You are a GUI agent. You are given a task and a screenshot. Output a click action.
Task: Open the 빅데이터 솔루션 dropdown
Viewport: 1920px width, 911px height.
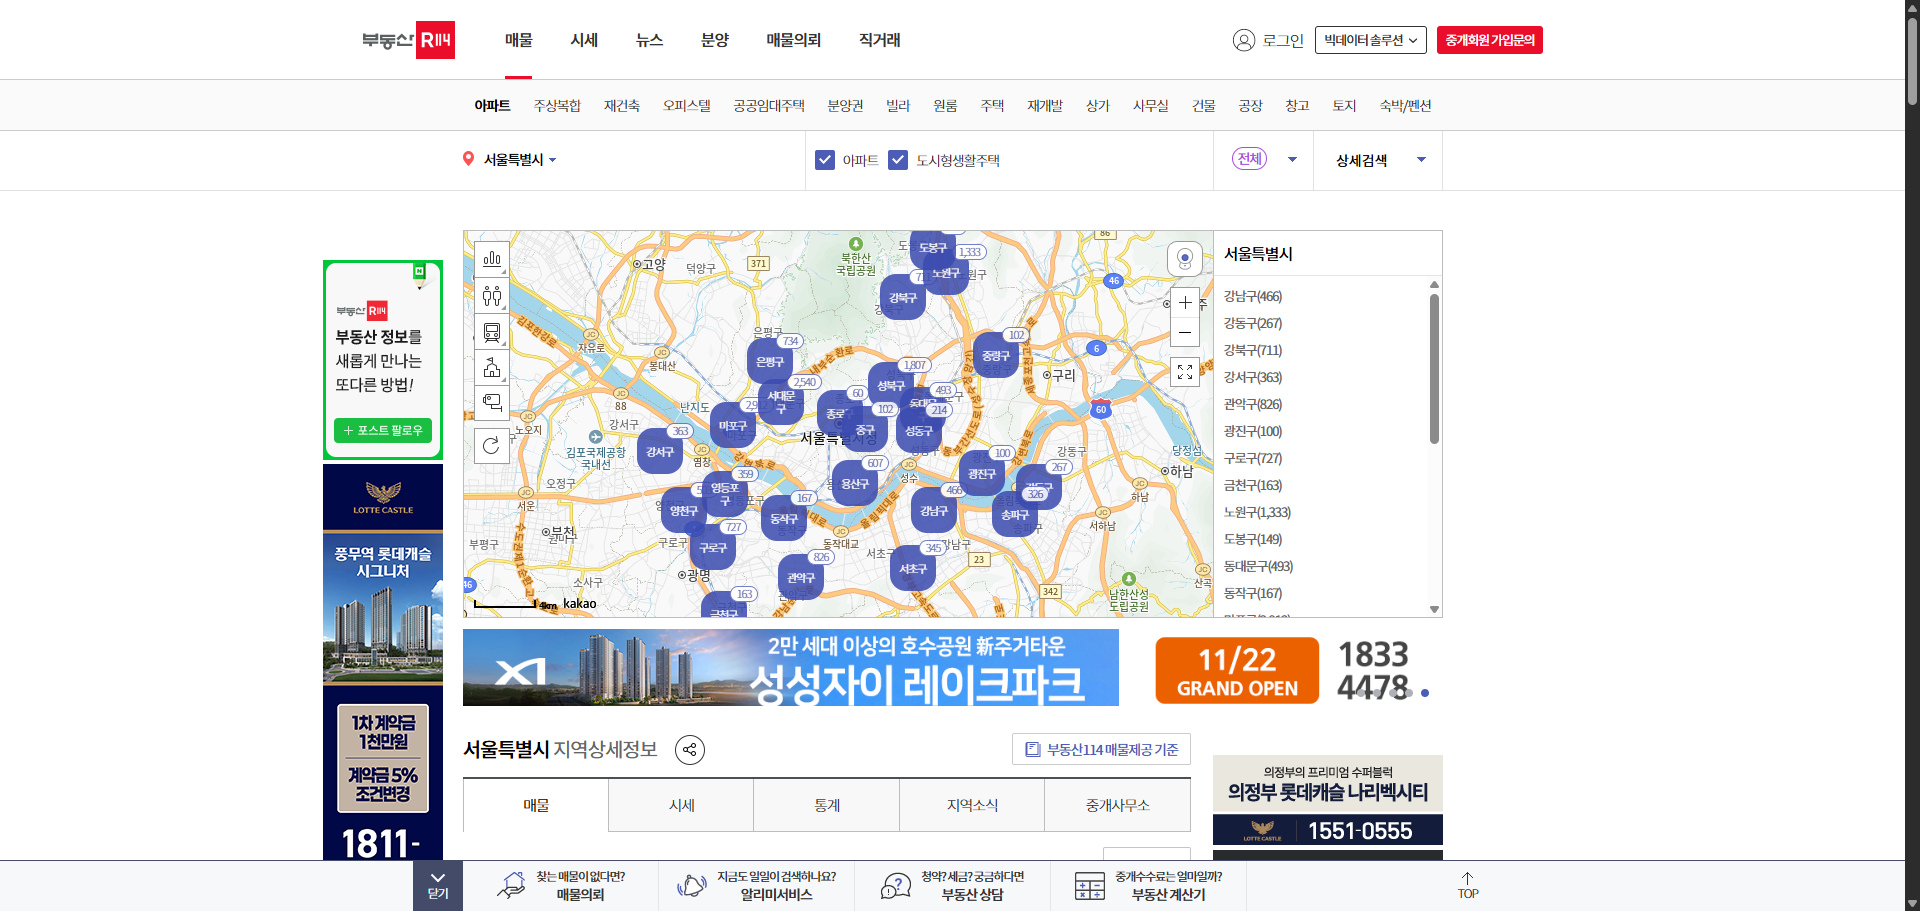pyautogui.click(x=1370, y=40)
